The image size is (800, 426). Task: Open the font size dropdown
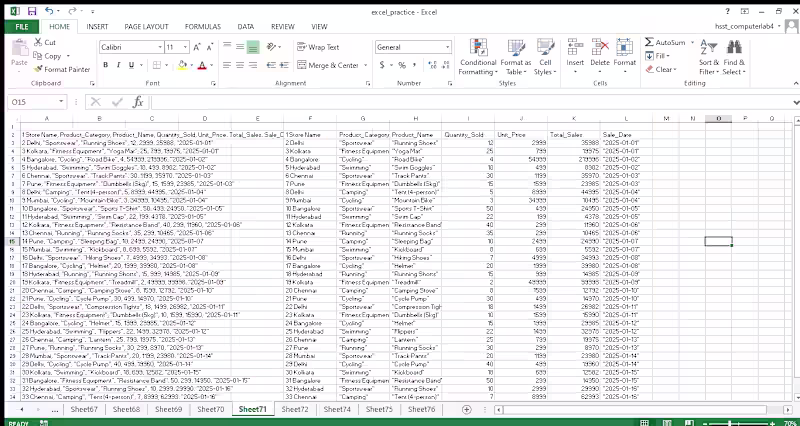pos(185,47)
